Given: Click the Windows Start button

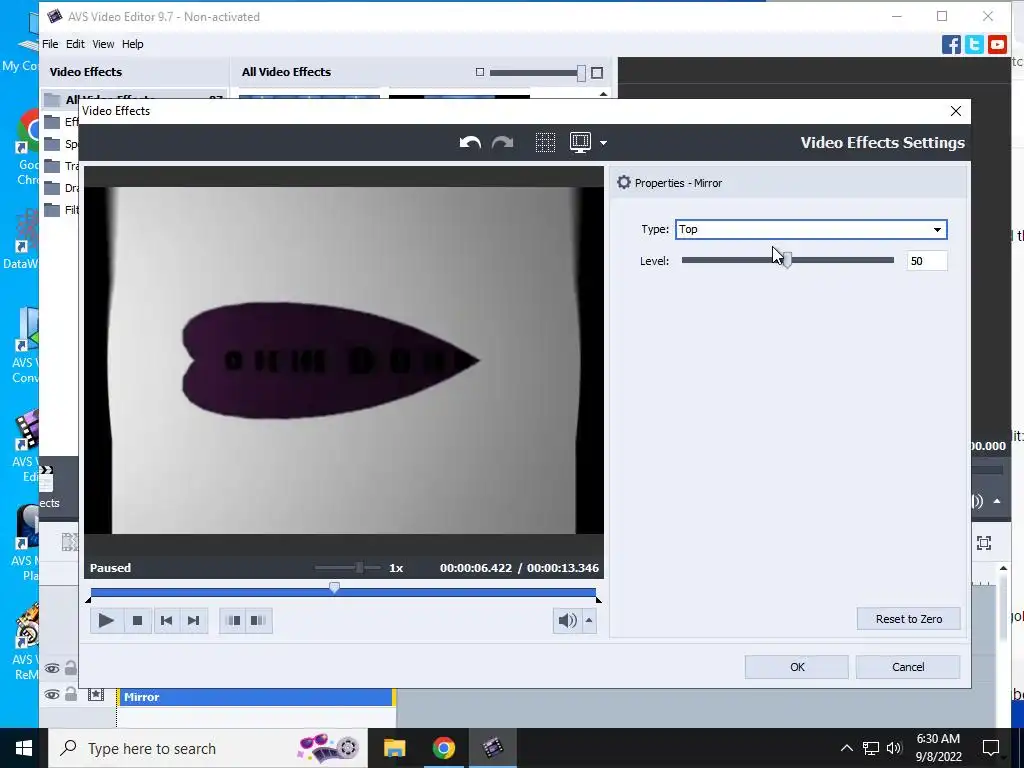Looking at the screenshot, I should pos(24,748).
